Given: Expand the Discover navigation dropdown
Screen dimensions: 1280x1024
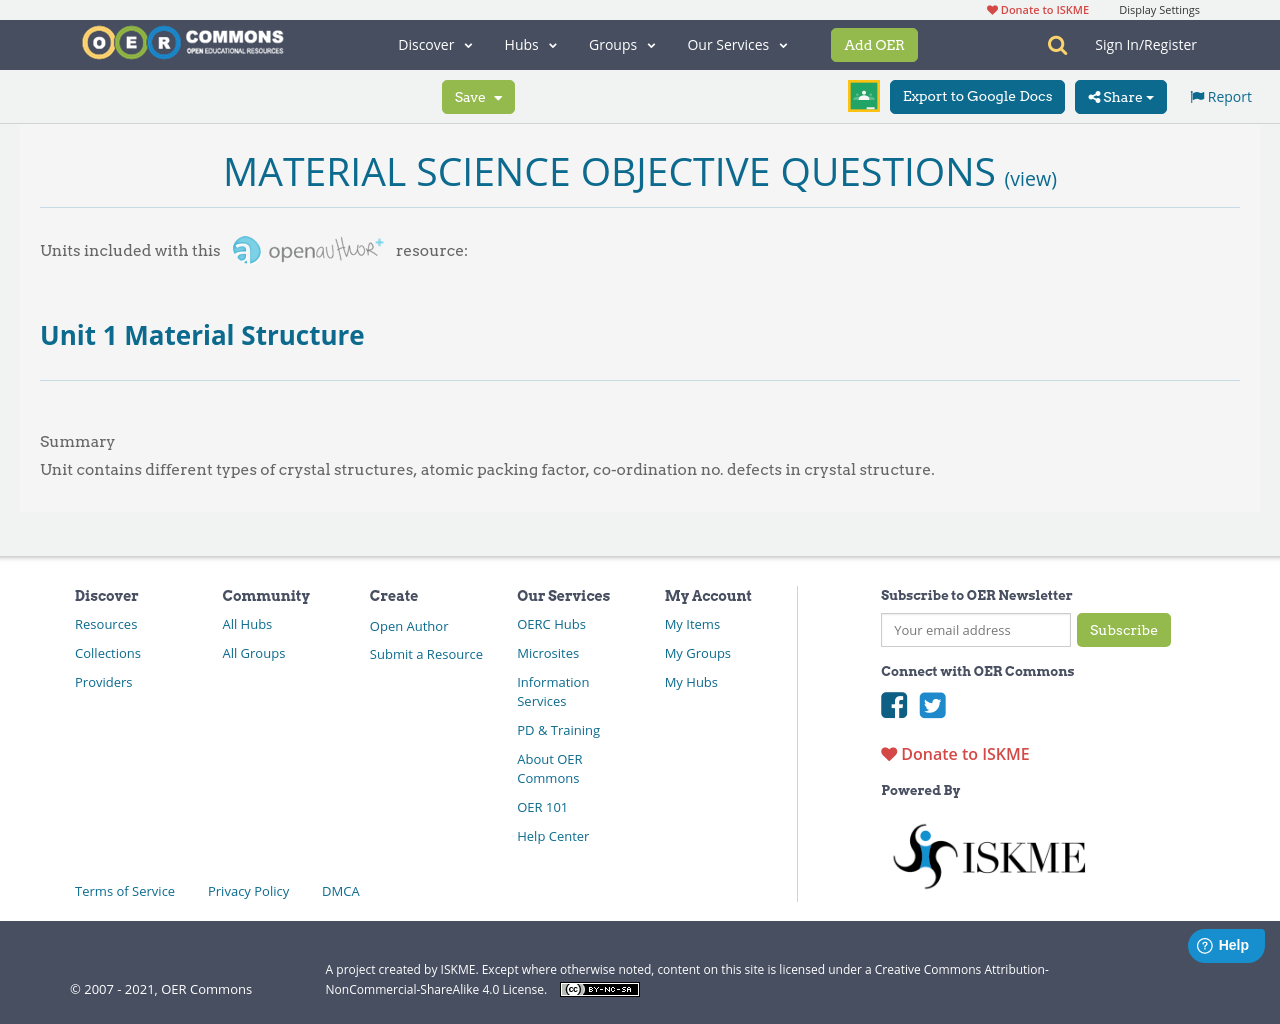Looking at the screenshot, I should tap(434, 44).
